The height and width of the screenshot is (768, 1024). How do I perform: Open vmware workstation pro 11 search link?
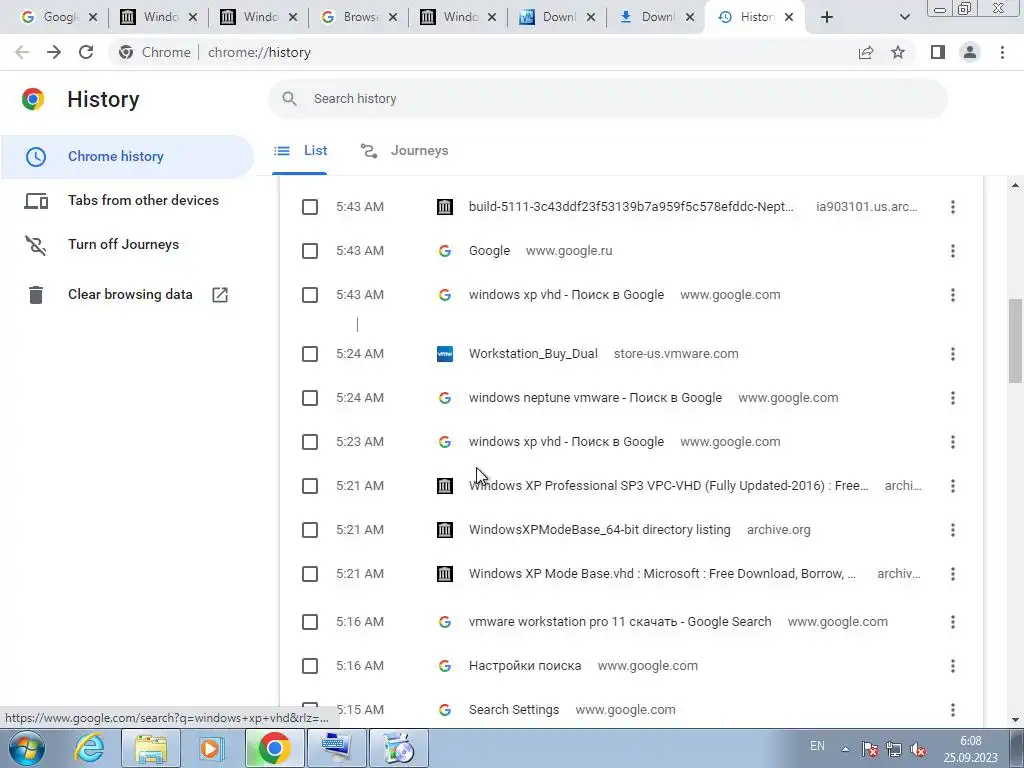(620, 622)
